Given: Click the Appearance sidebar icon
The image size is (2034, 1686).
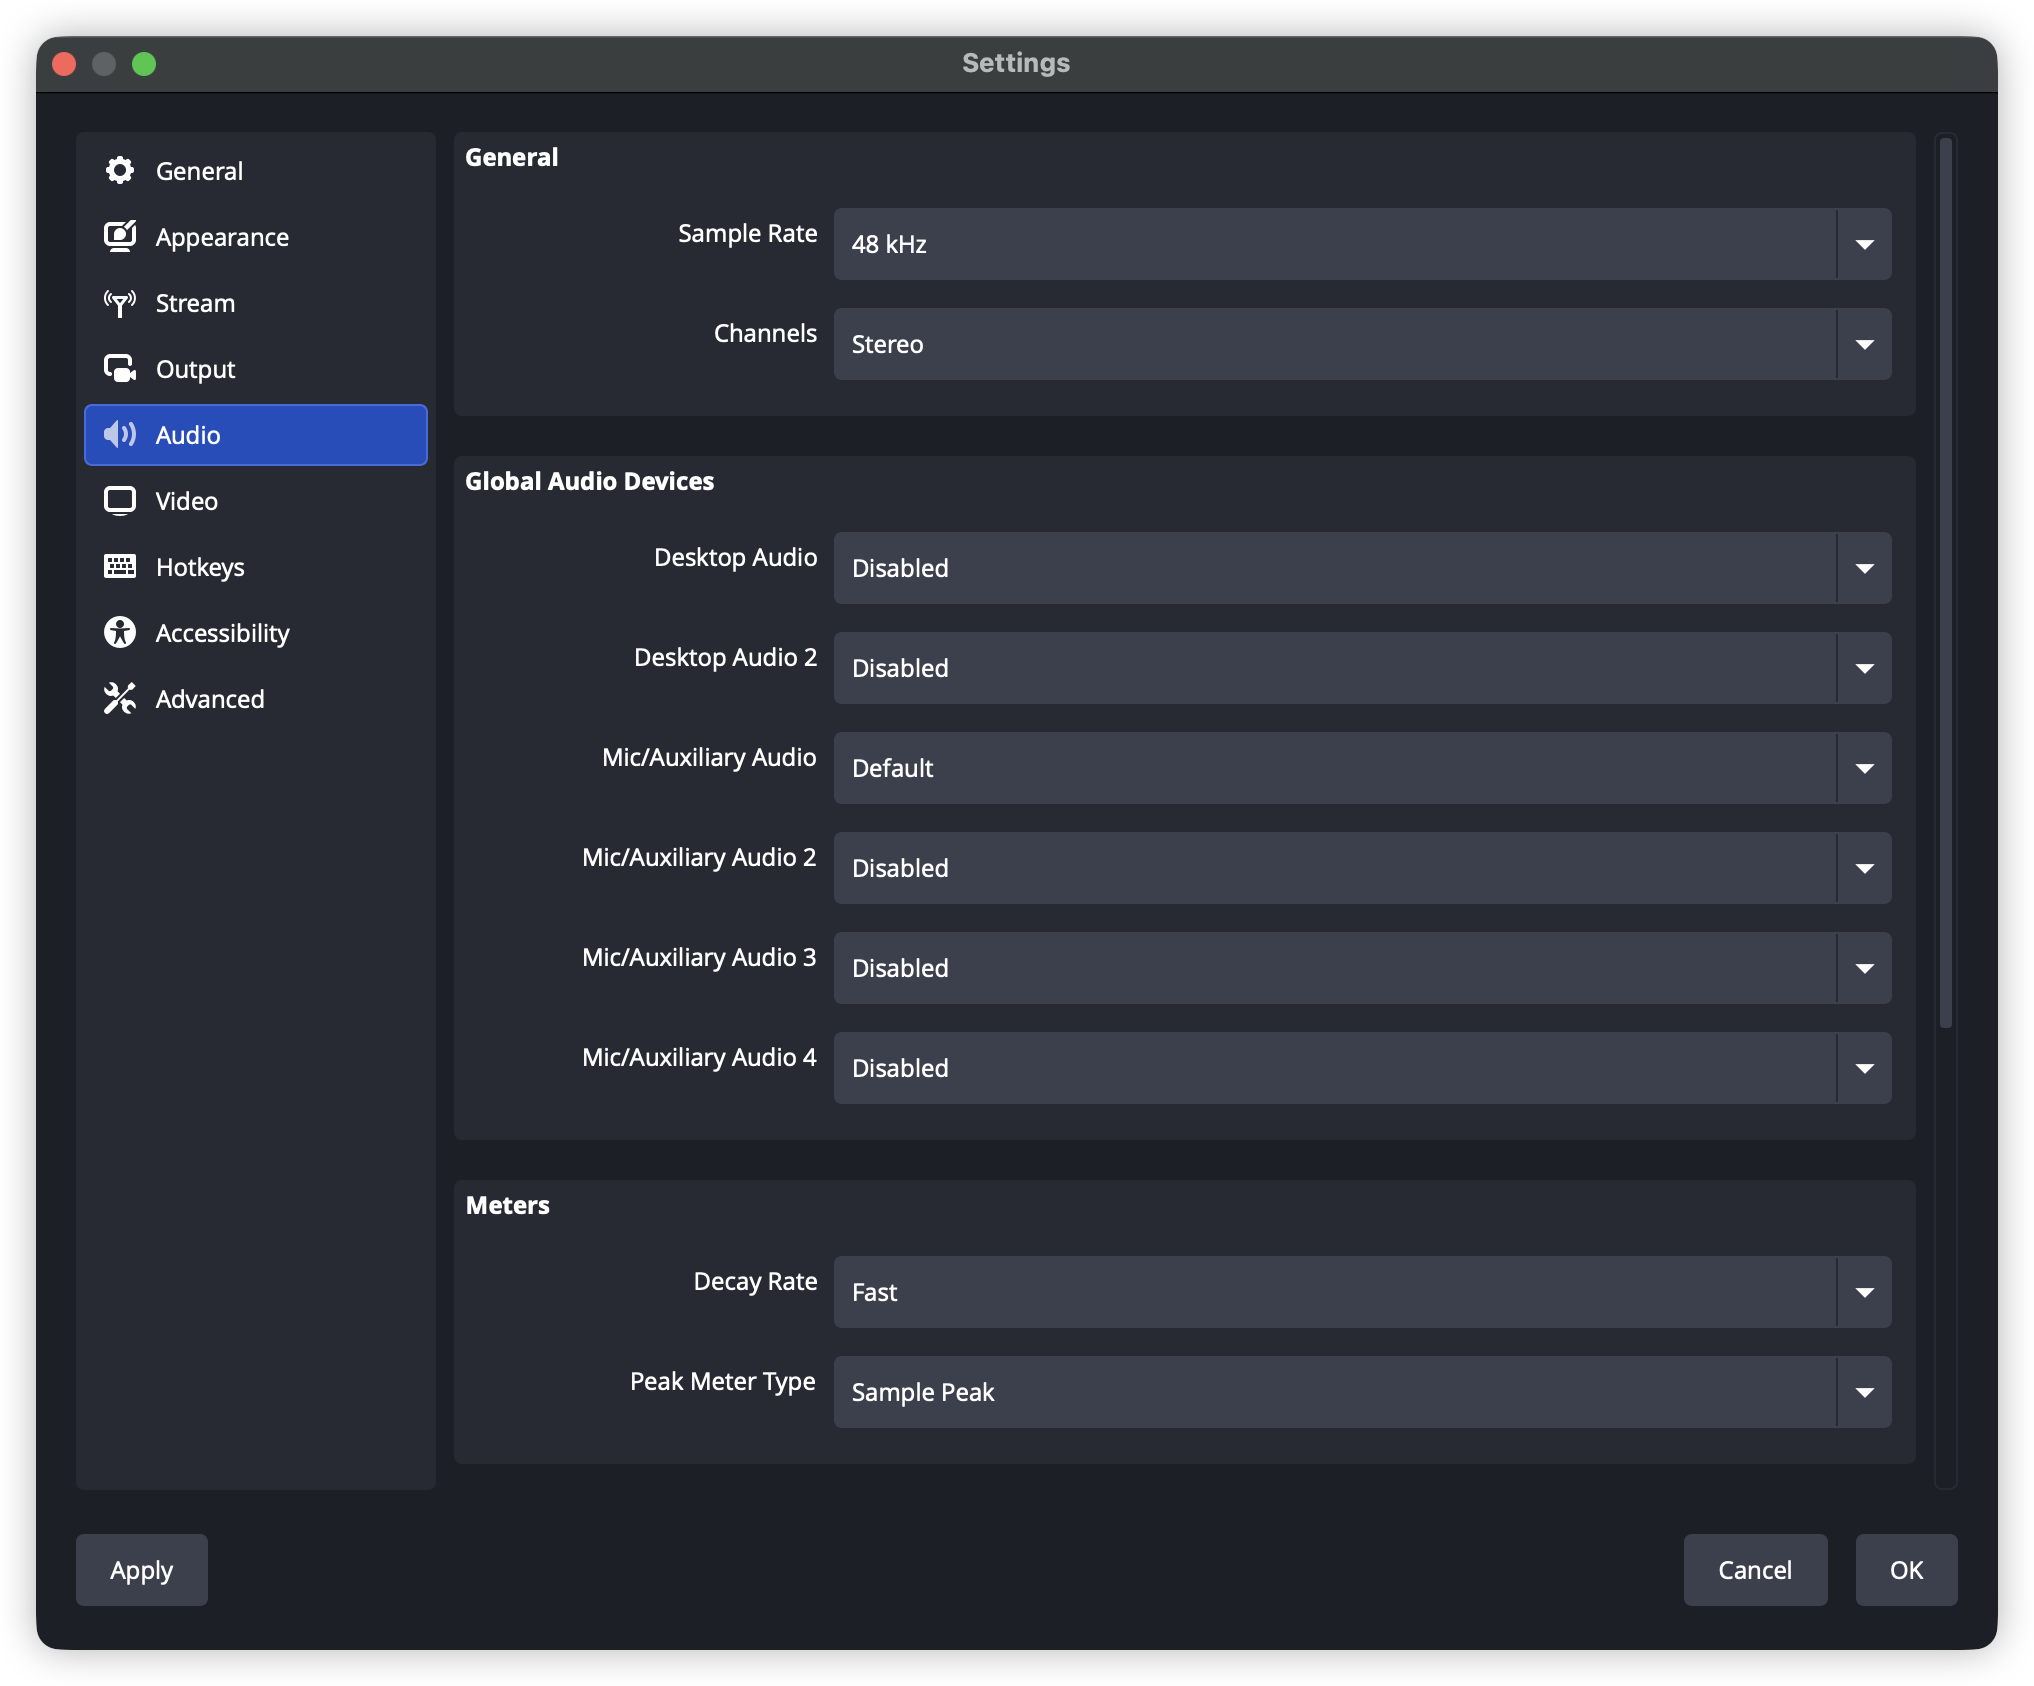Looking at the screenshot, I should [x=120, y=237].
